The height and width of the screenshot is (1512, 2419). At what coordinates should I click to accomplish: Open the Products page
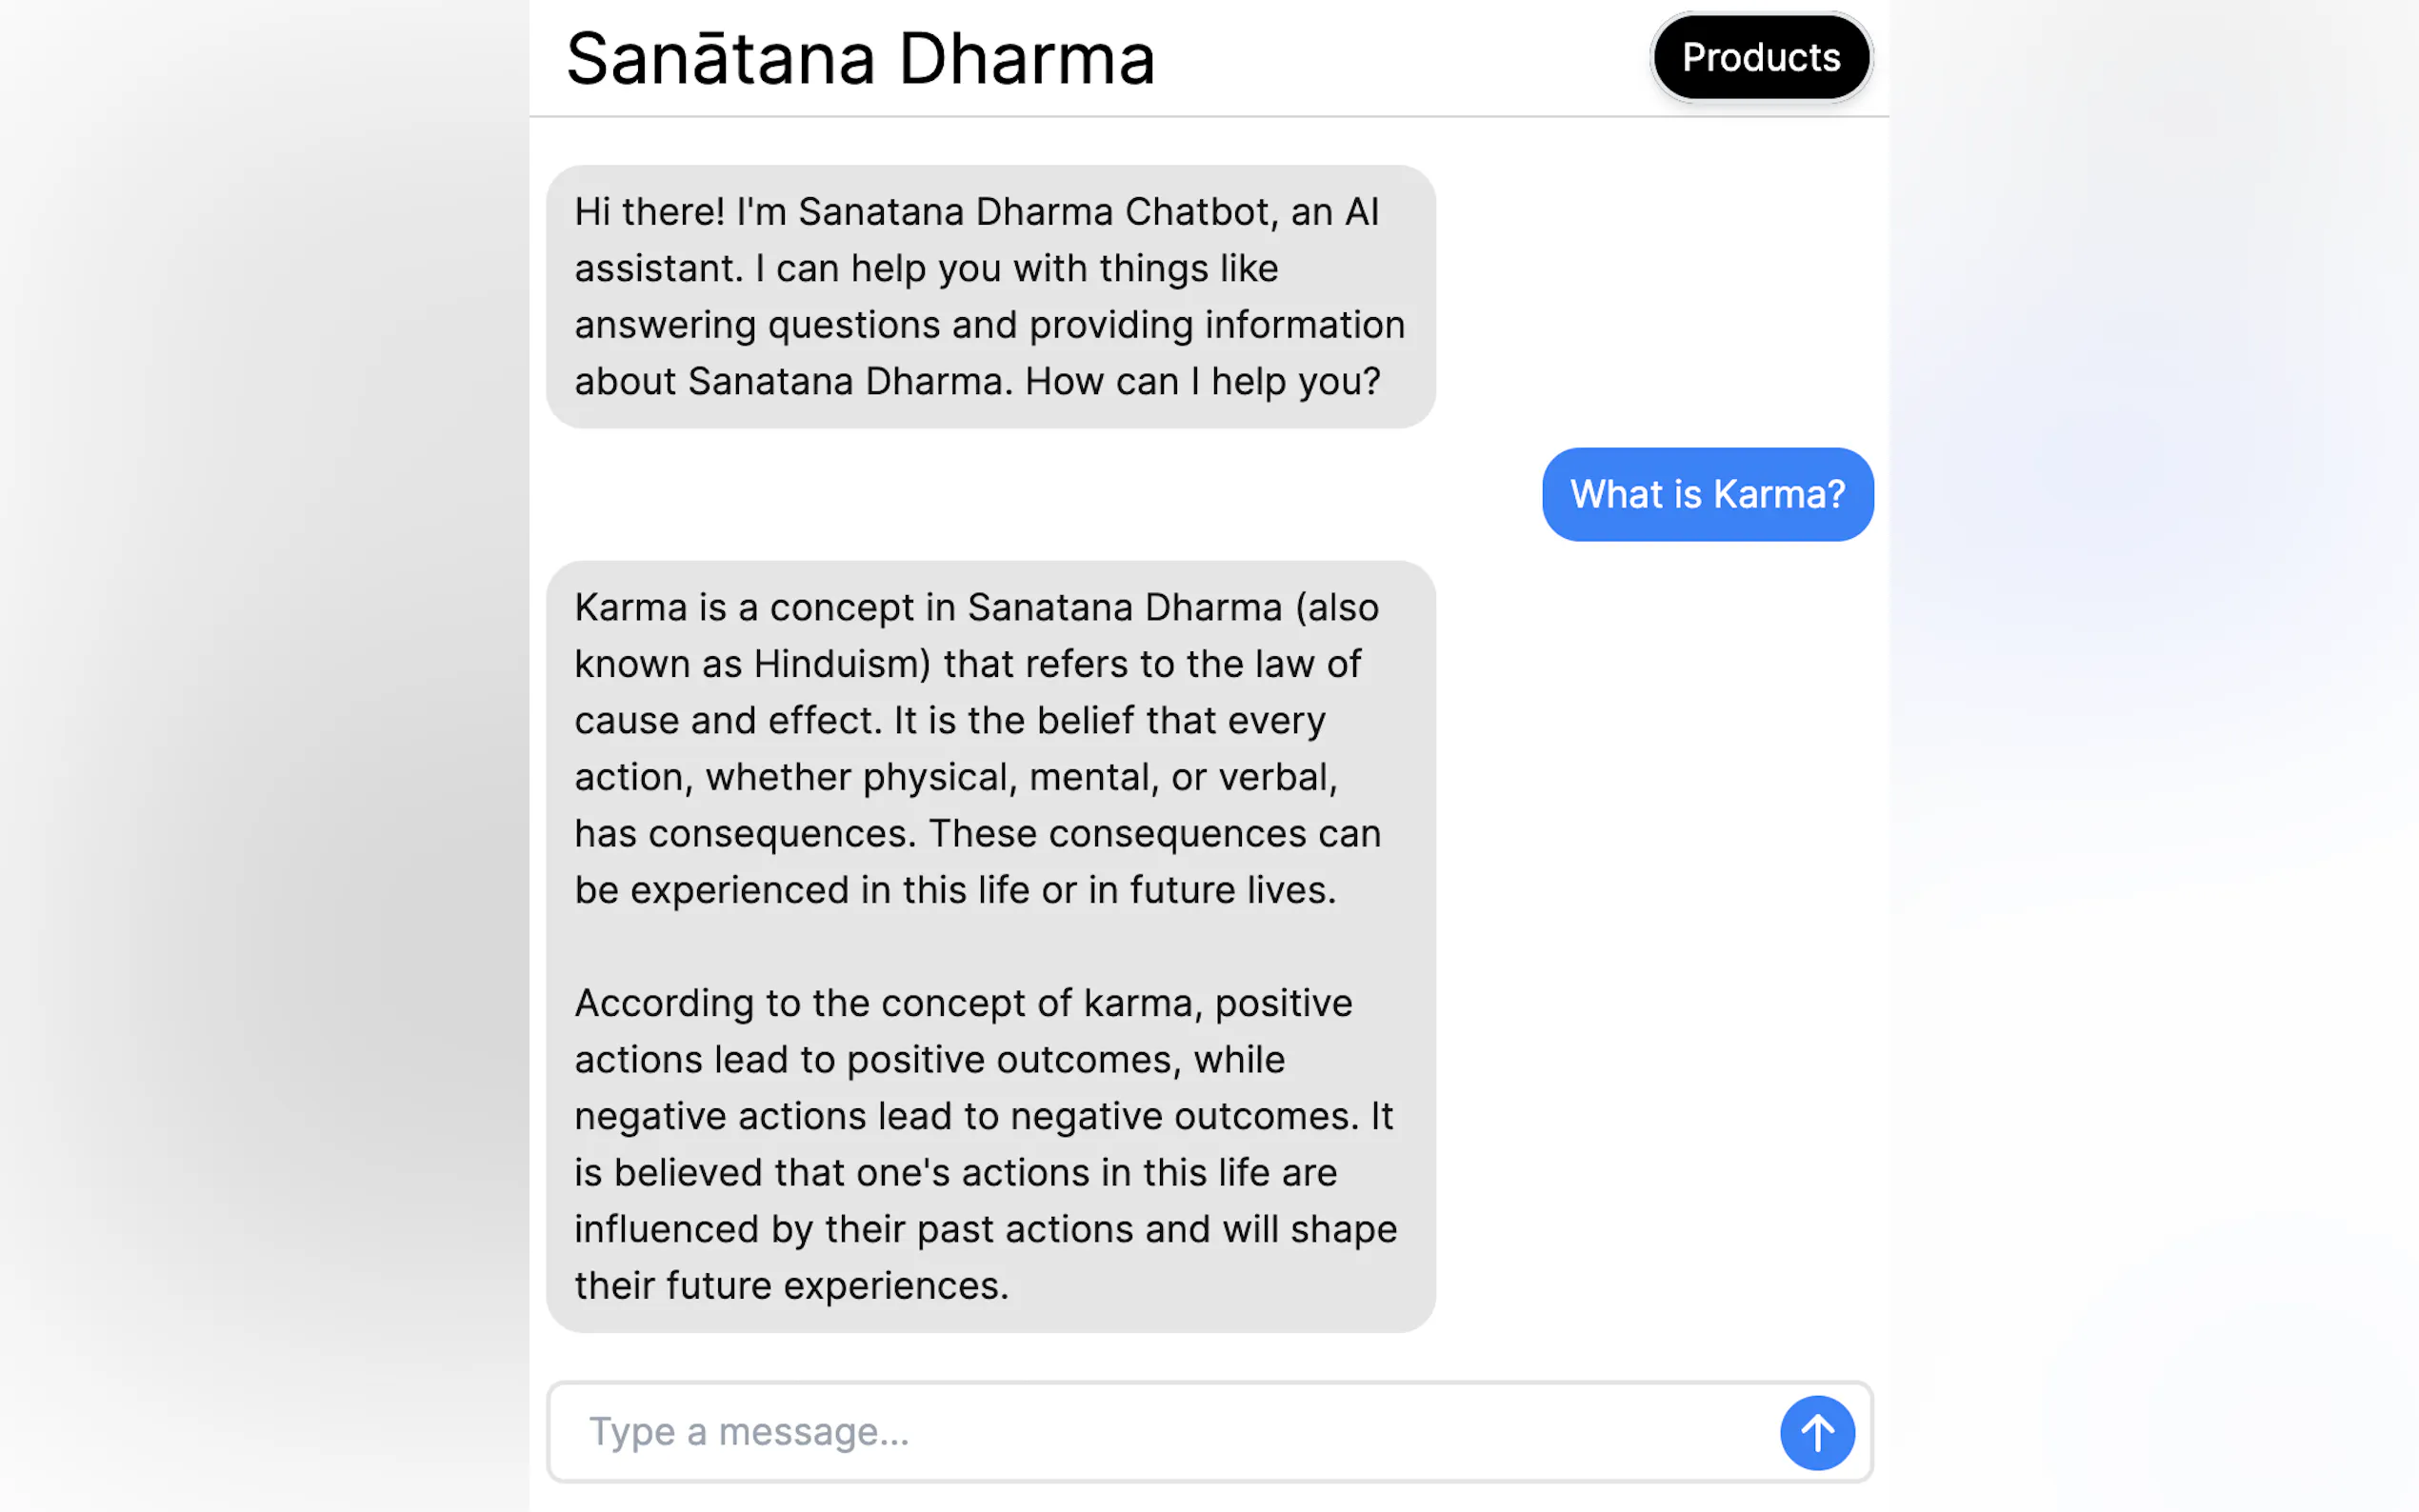click(1760, 58)
